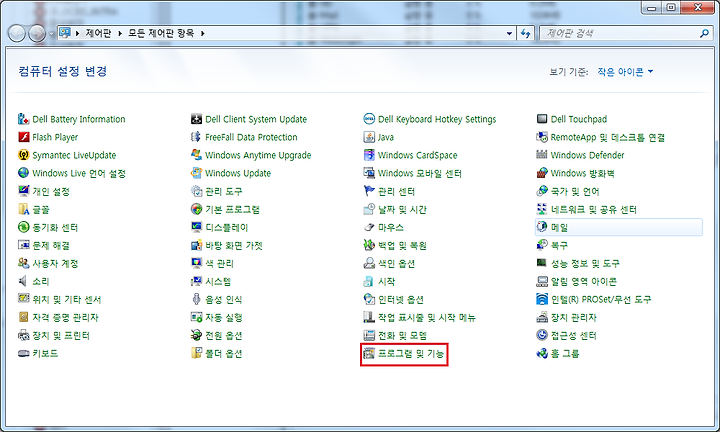Open the 홈 그룹 icon
The image size is (720, 432).
click(x=542, y=353)
